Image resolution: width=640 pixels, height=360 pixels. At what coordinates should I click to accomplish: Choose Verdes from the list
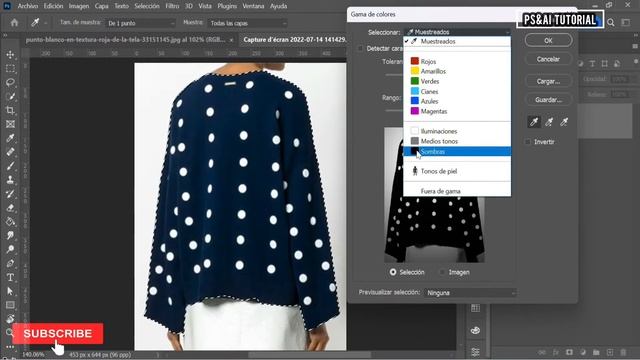pos(457,81)
